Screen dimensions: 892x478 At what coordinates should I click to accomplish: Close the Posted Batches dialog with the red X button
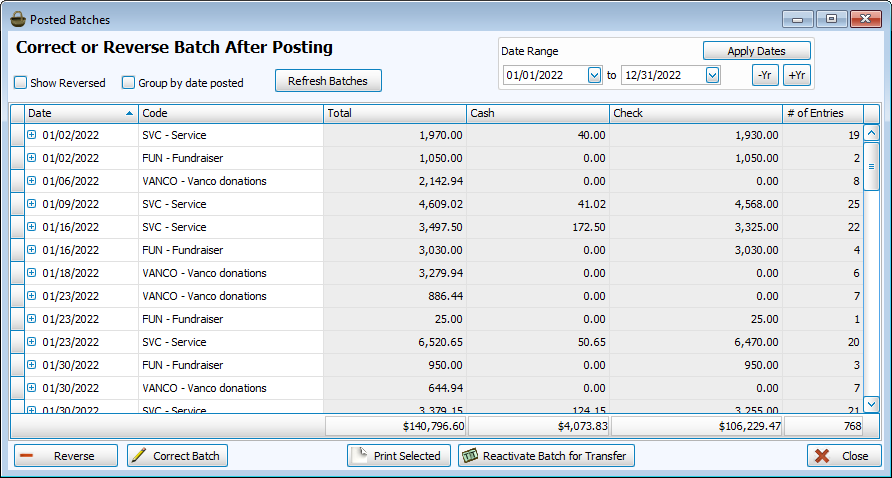click(x=844, y=456)
